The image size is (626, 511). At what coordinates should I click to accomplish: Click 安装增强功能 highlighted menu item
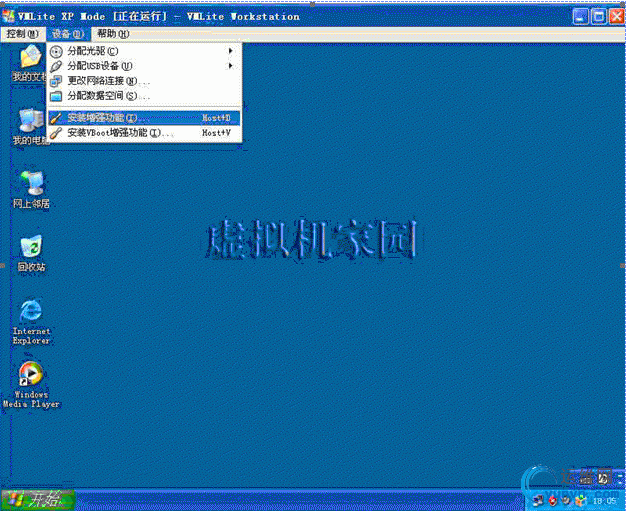[145, 118]
